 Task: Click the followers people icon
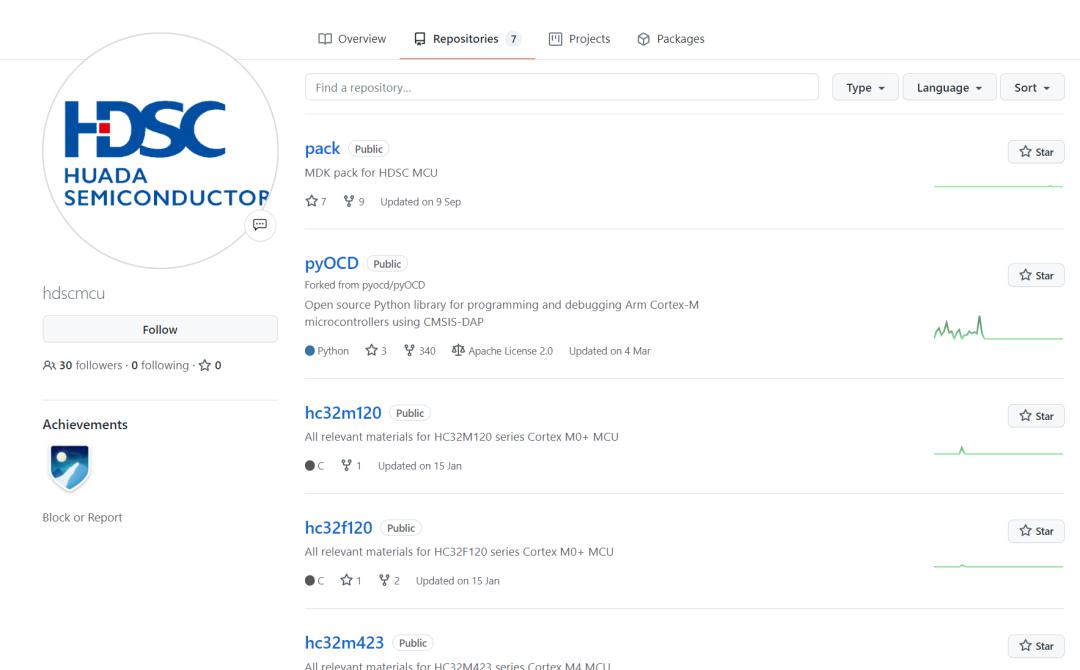click(x=49, y=366)
